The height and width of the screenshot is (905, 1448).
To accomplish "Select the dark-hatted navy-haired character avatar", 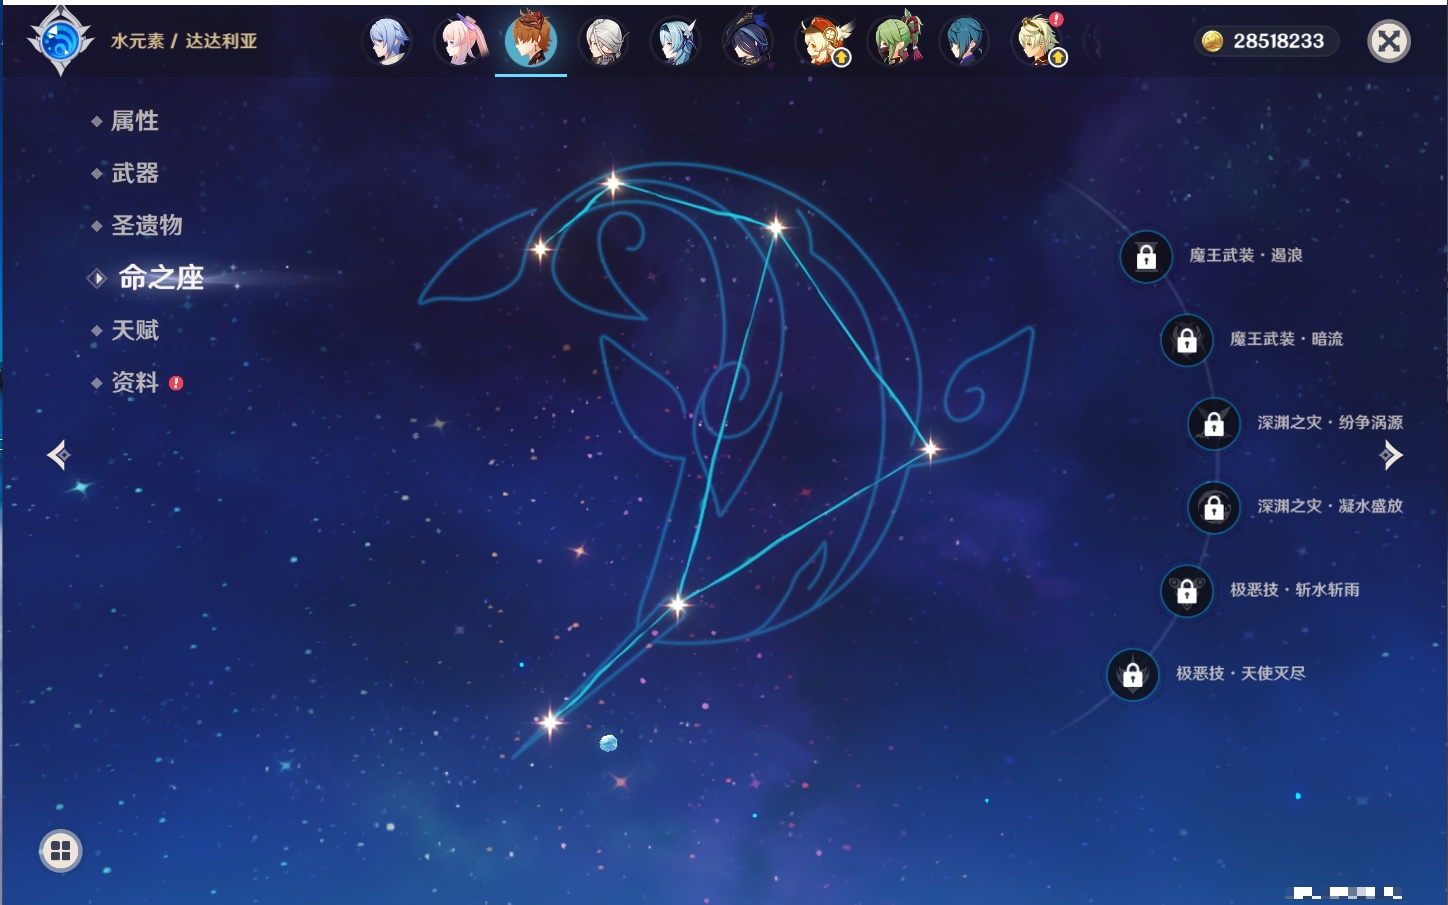I will 748,42.
